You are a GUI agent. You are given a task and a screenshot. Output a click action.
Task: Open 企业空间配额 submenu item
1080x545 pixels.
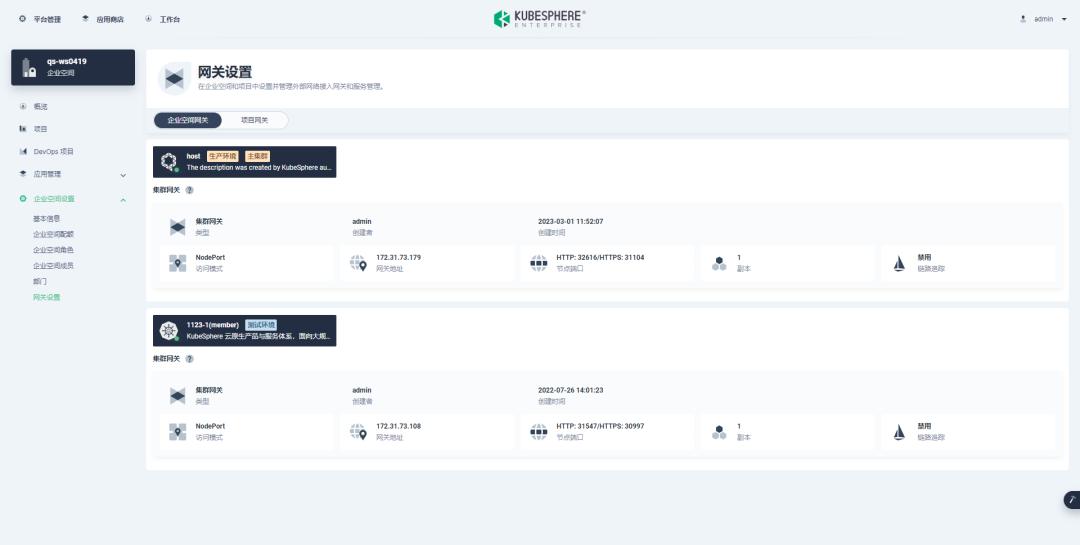(53, 234)
